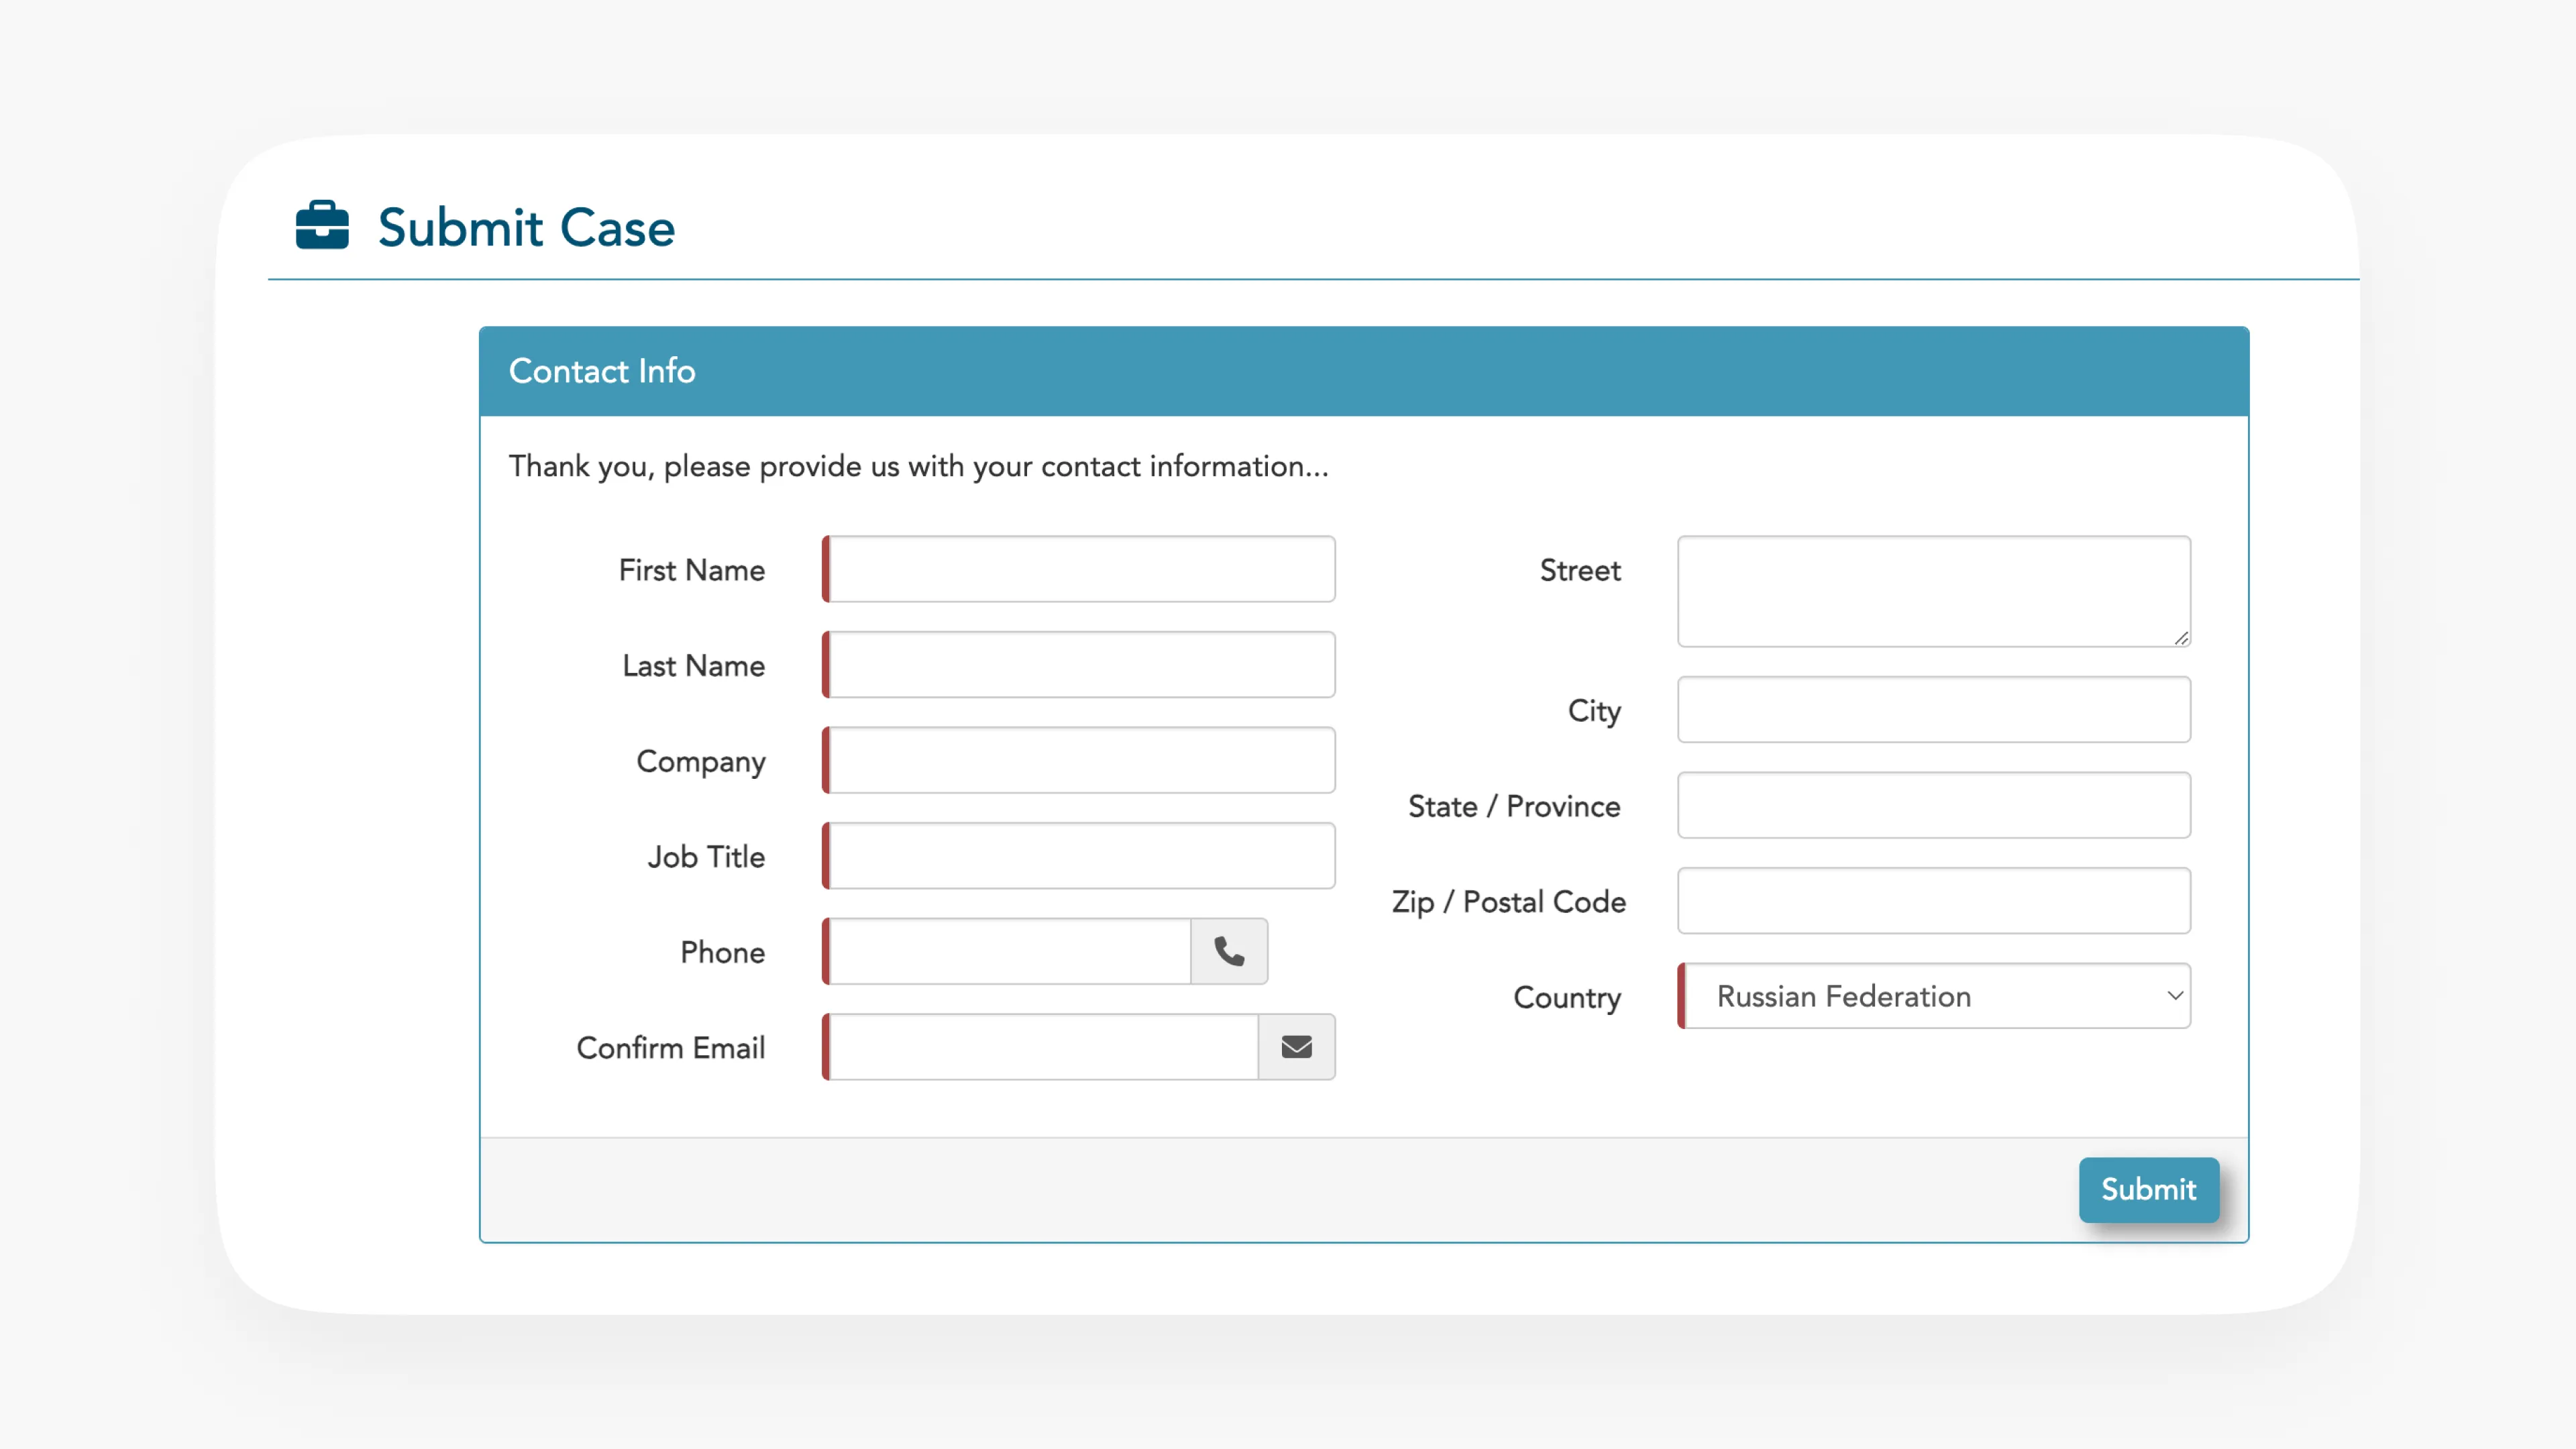2576x1449 pixels.
Task: Click the Submit Case page title
Action: pos(526,227)
